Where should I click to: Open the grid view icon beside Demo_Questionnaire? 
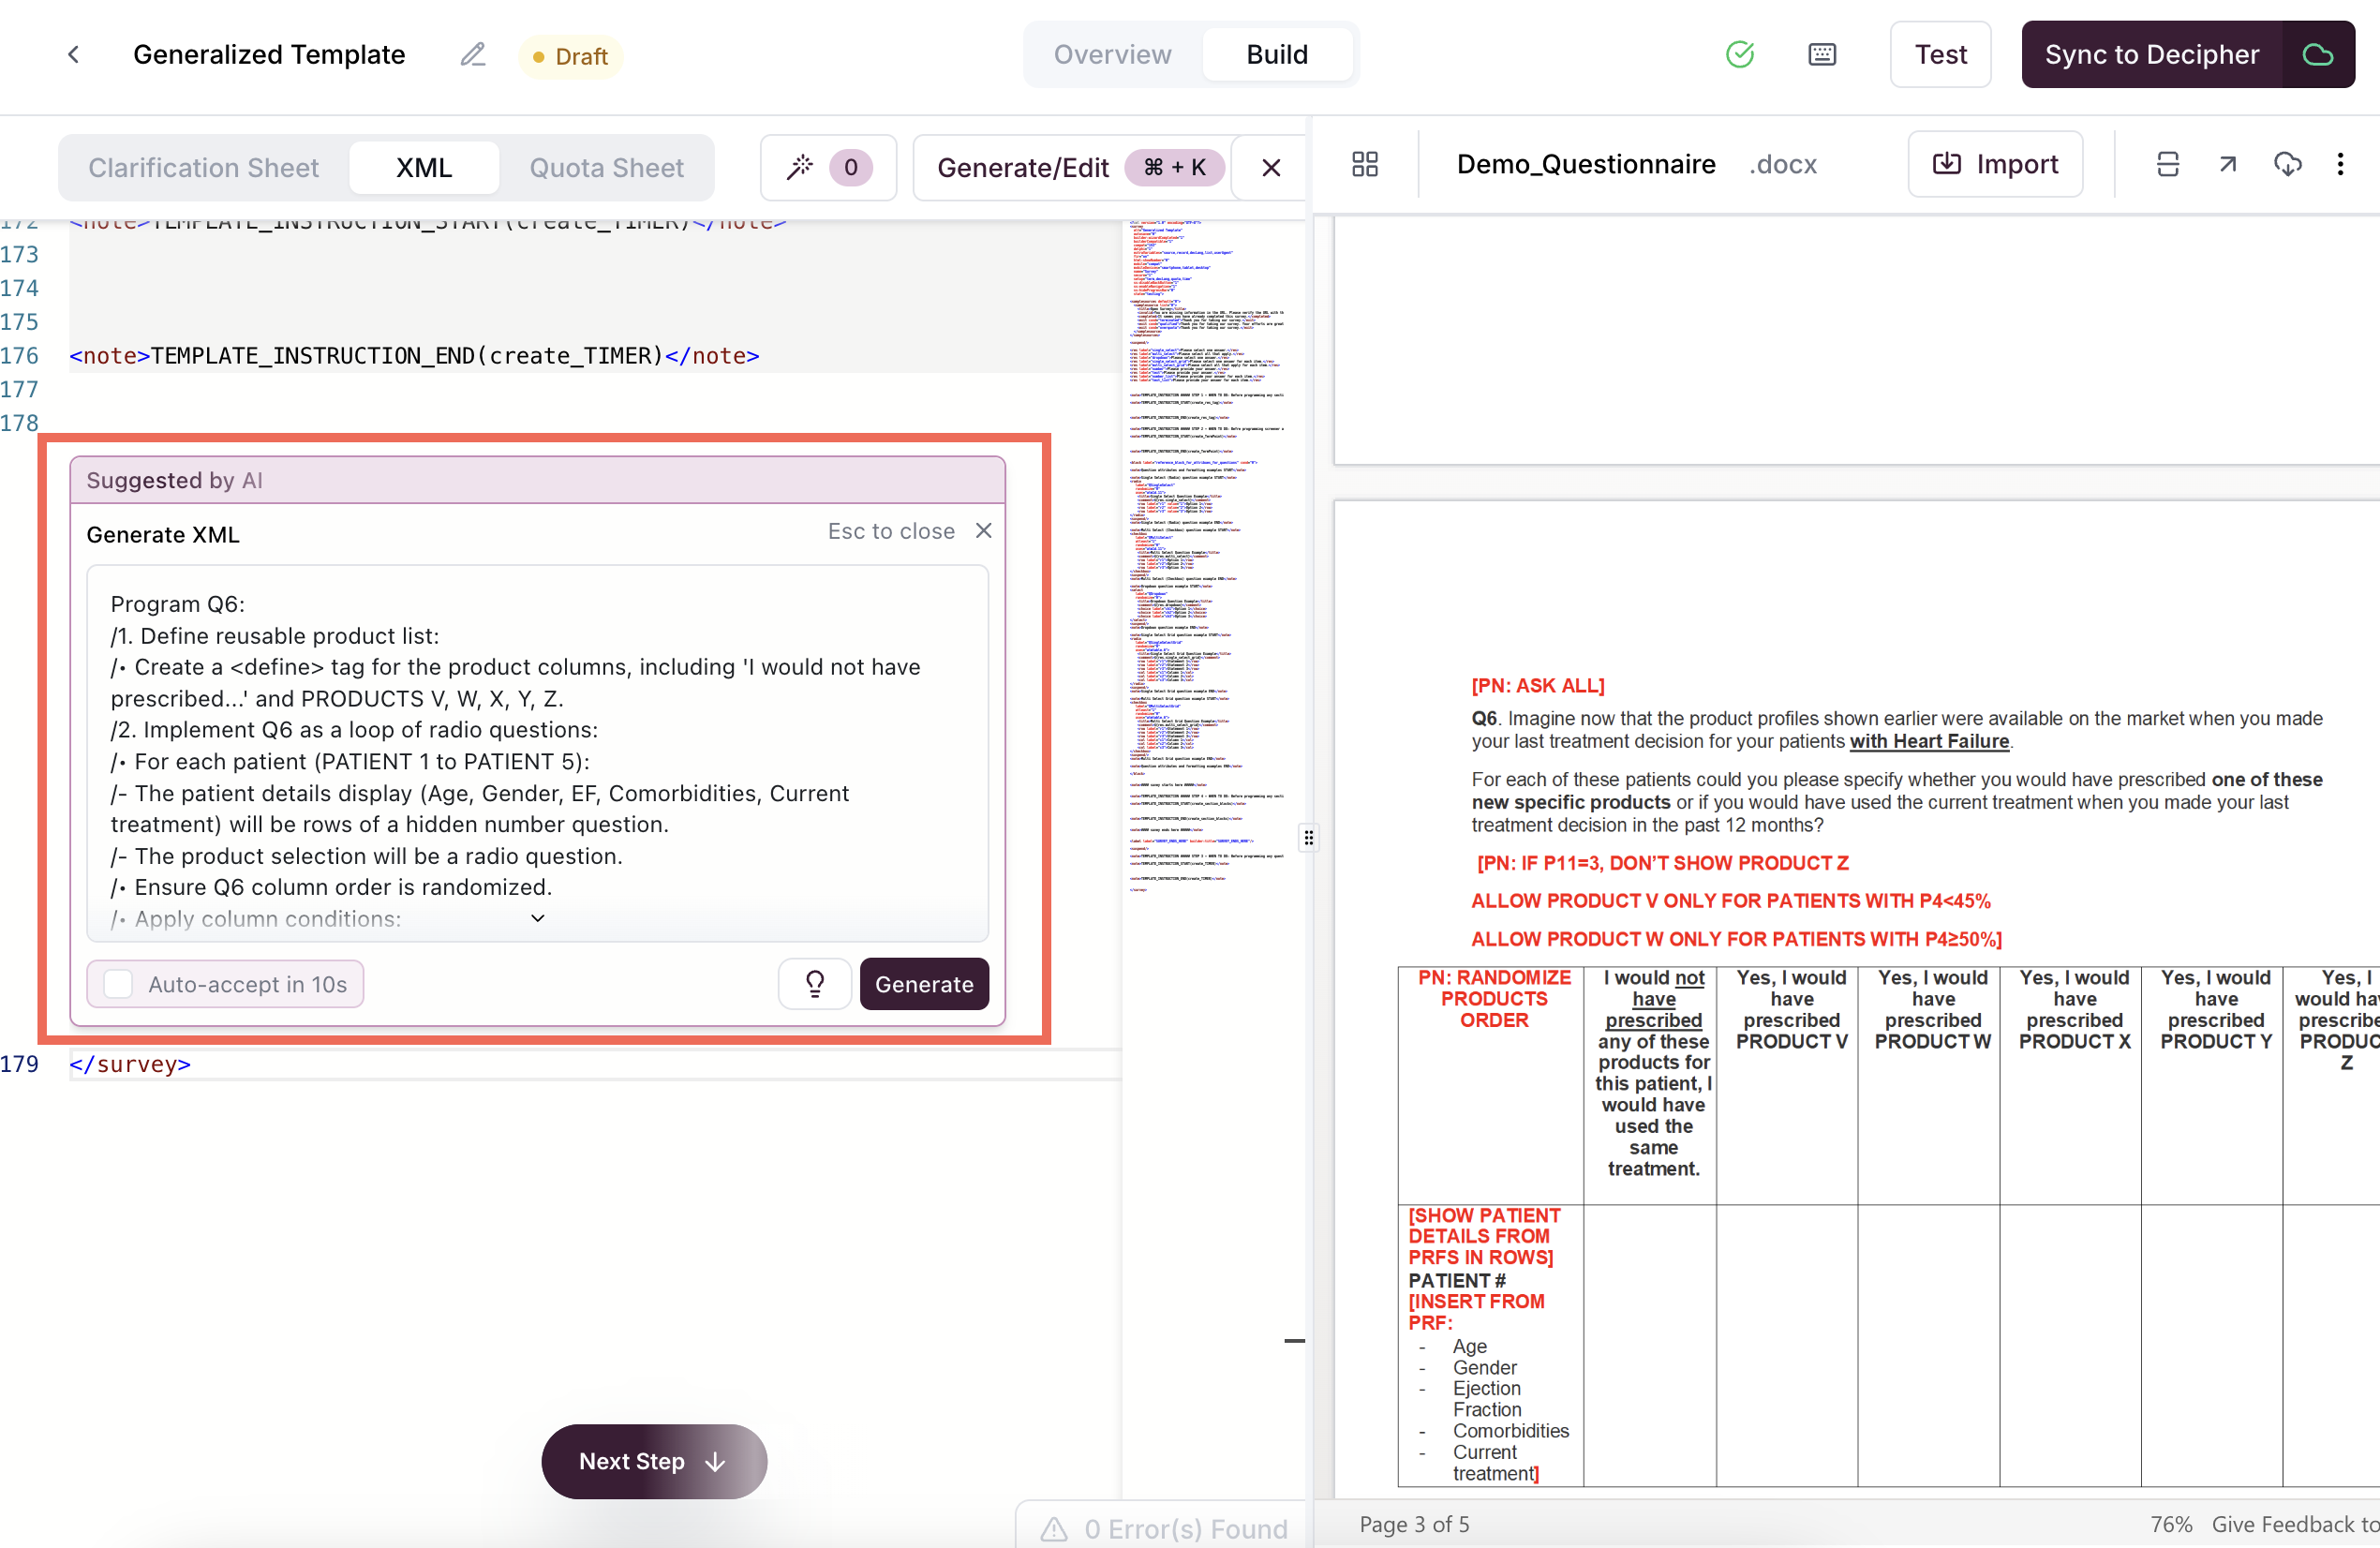[x=1364, y=164]
